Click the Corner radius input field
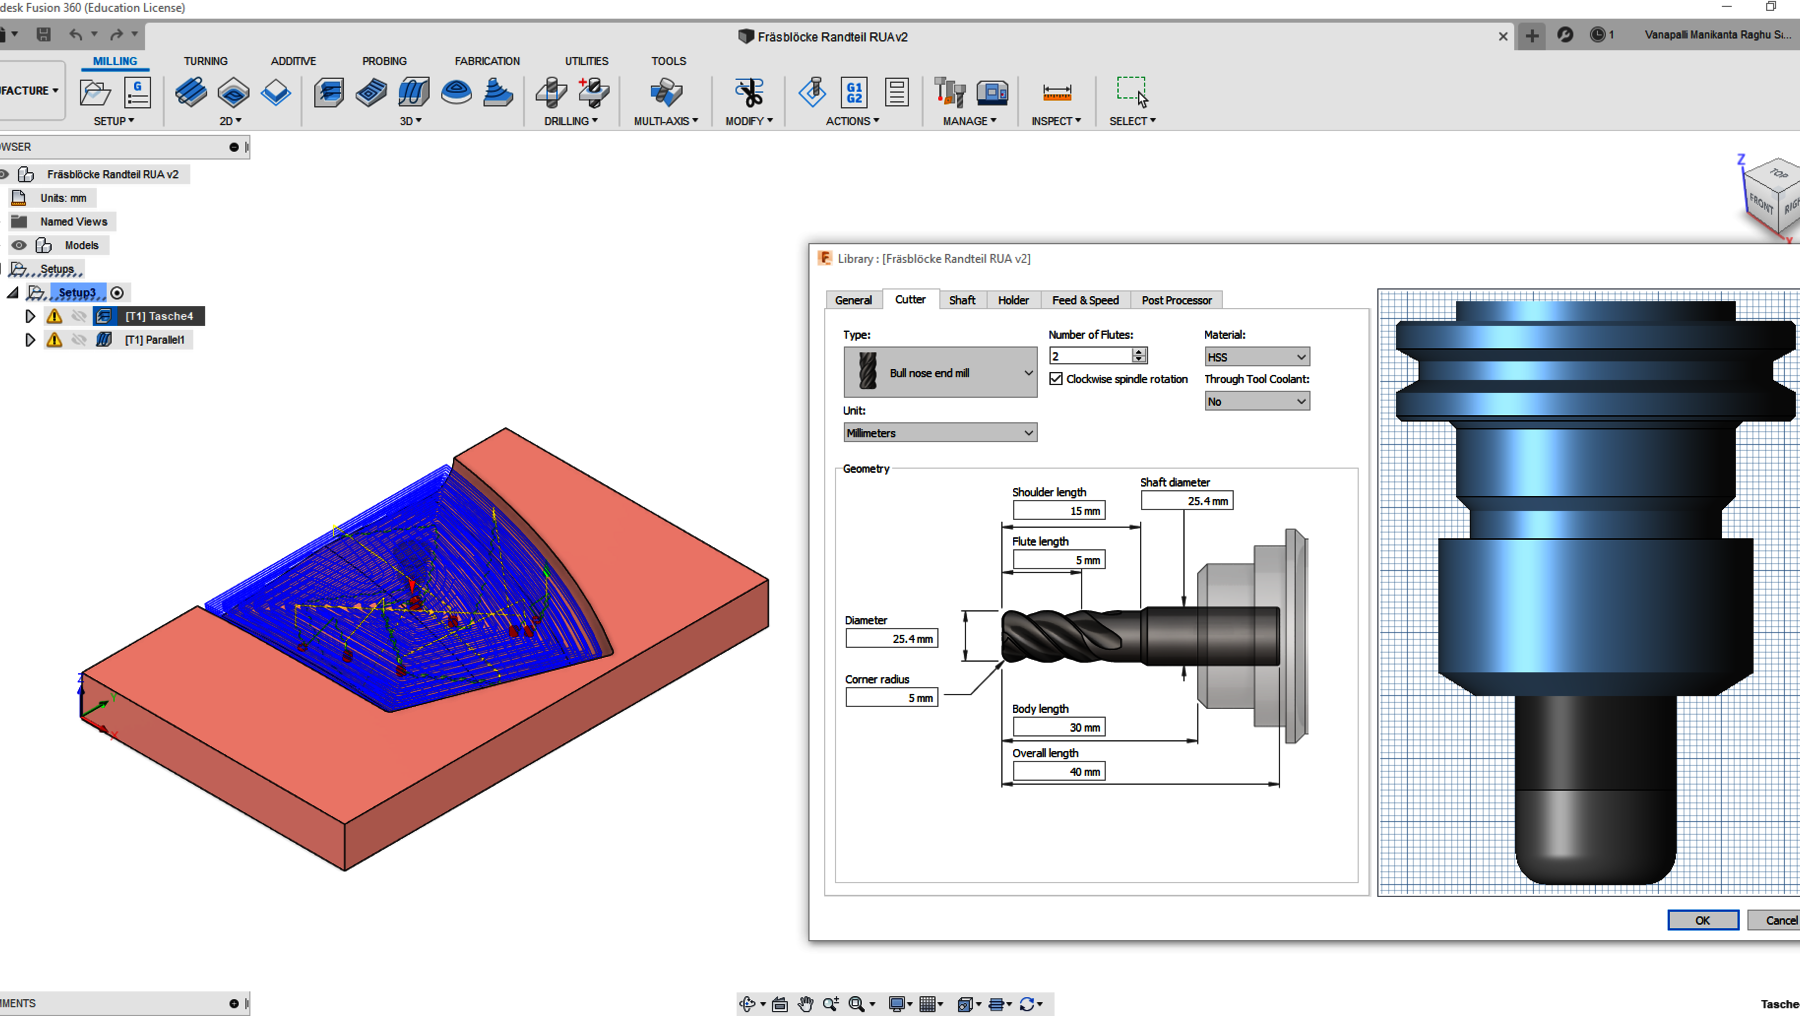1800x1016 pixels. pos(891,697)
